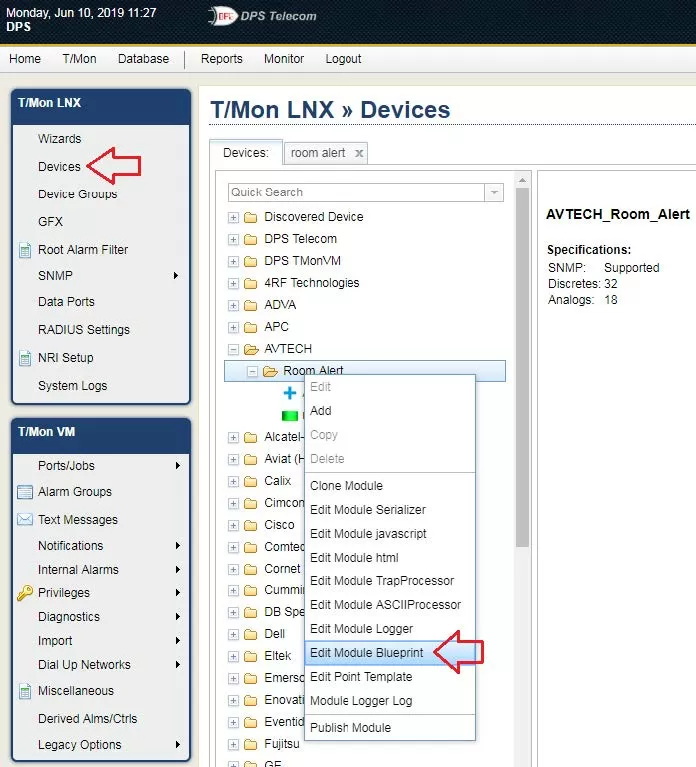Open Device Groups in the sidebar

(x=77, y=194)
